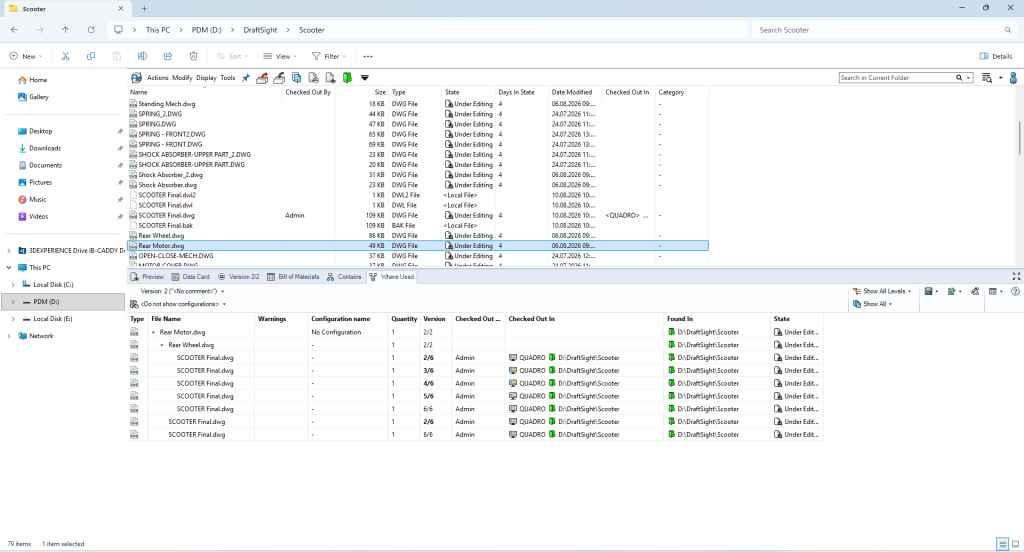1024x552 pixels.
Task: Toggle the Details pane button
Action: click(996, 56)
